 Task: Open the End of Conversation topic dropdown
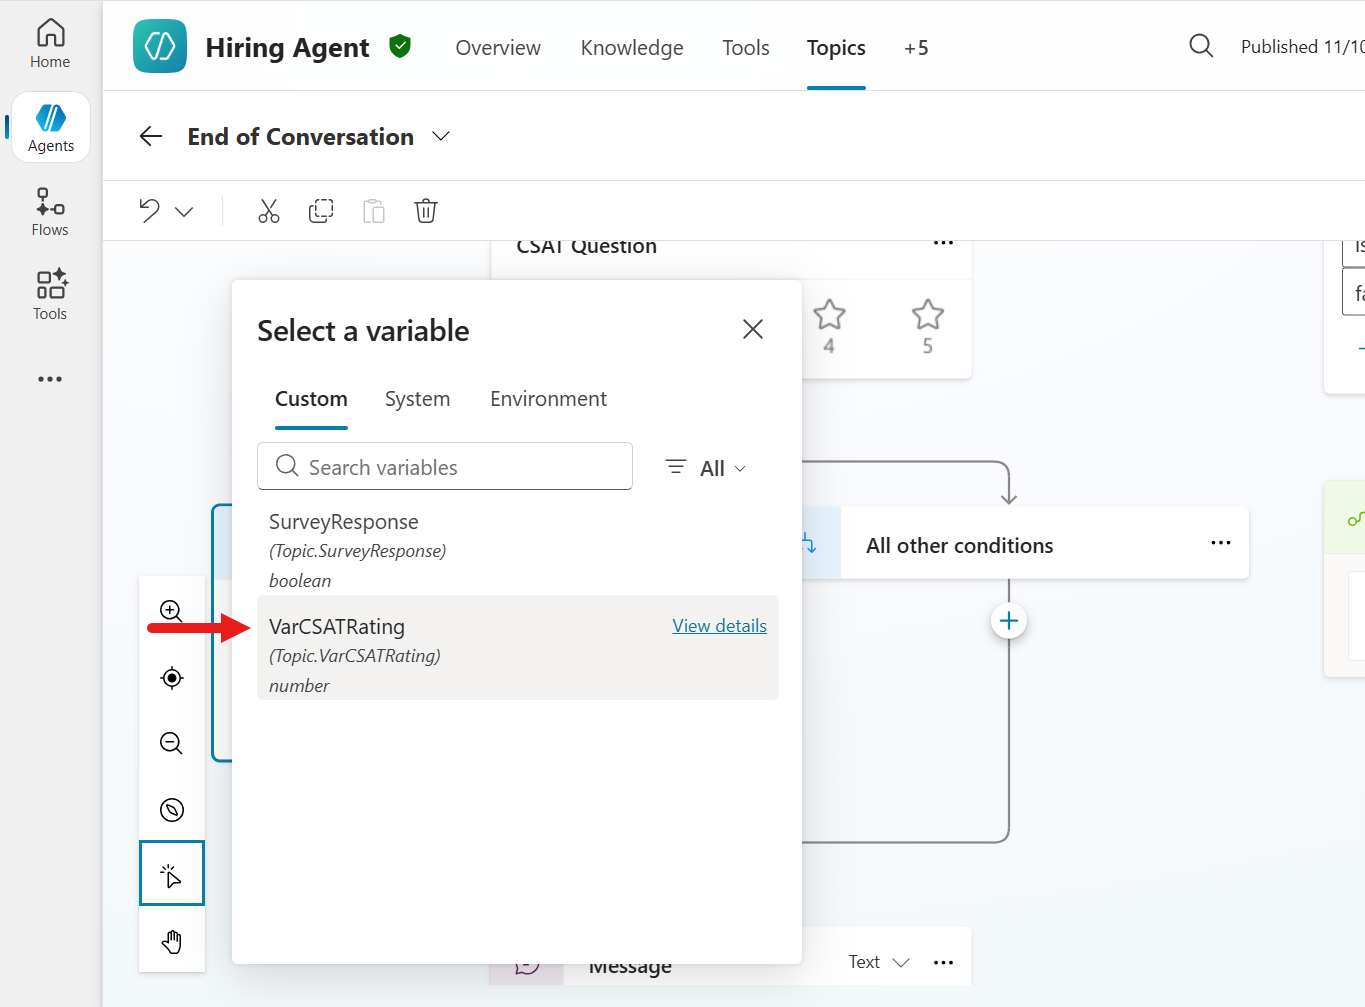441,136
